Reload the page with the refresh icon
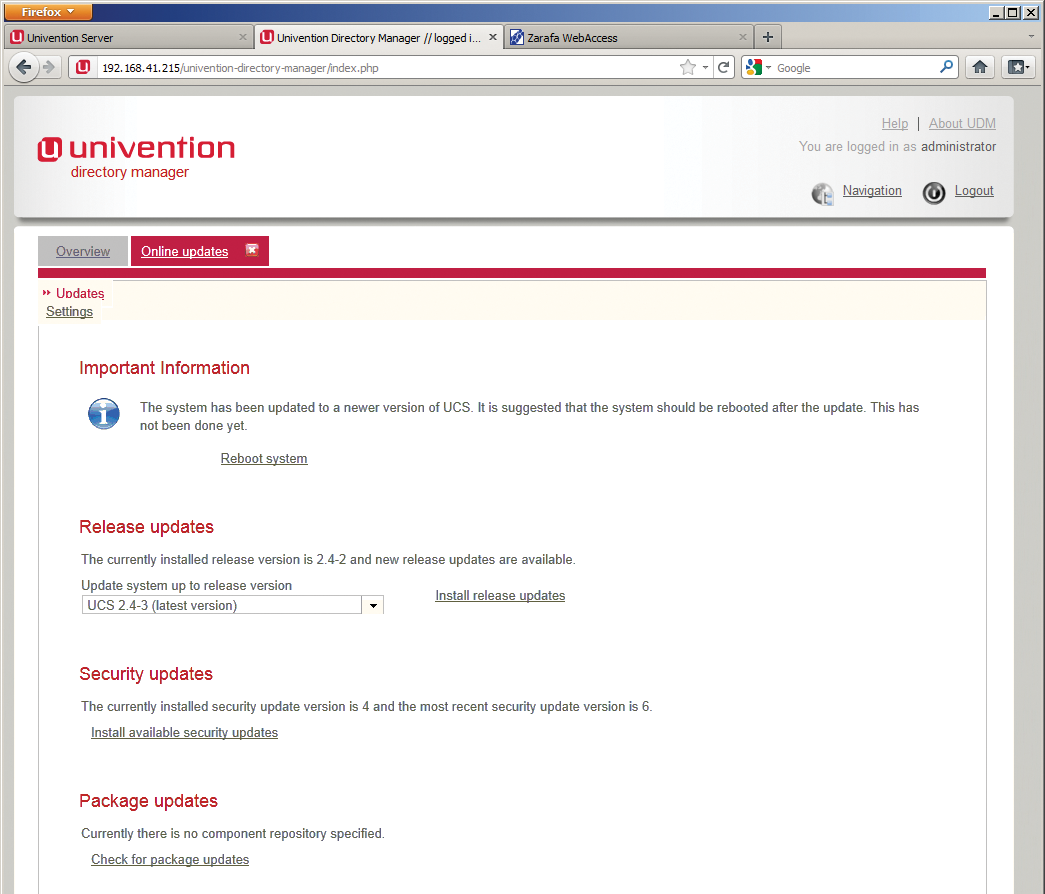 725,68
